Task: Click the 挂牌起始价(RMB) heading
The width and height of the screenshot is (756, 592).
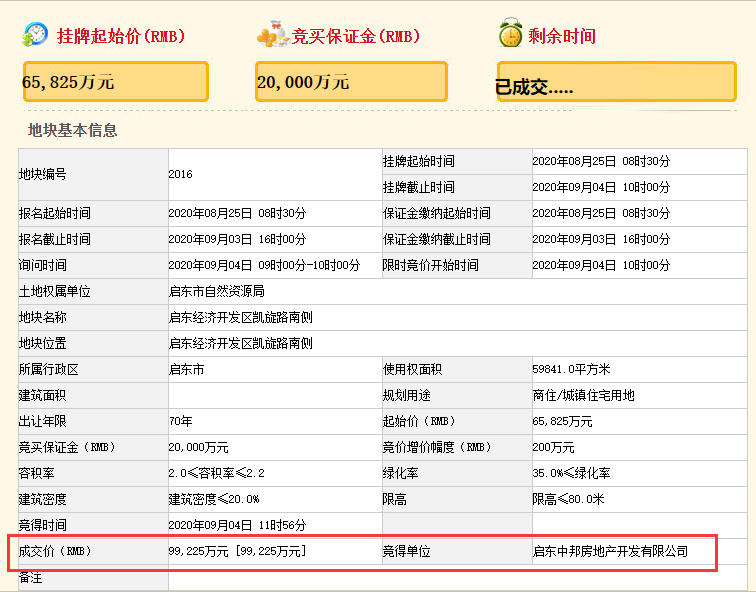Action: pos(121,36)
